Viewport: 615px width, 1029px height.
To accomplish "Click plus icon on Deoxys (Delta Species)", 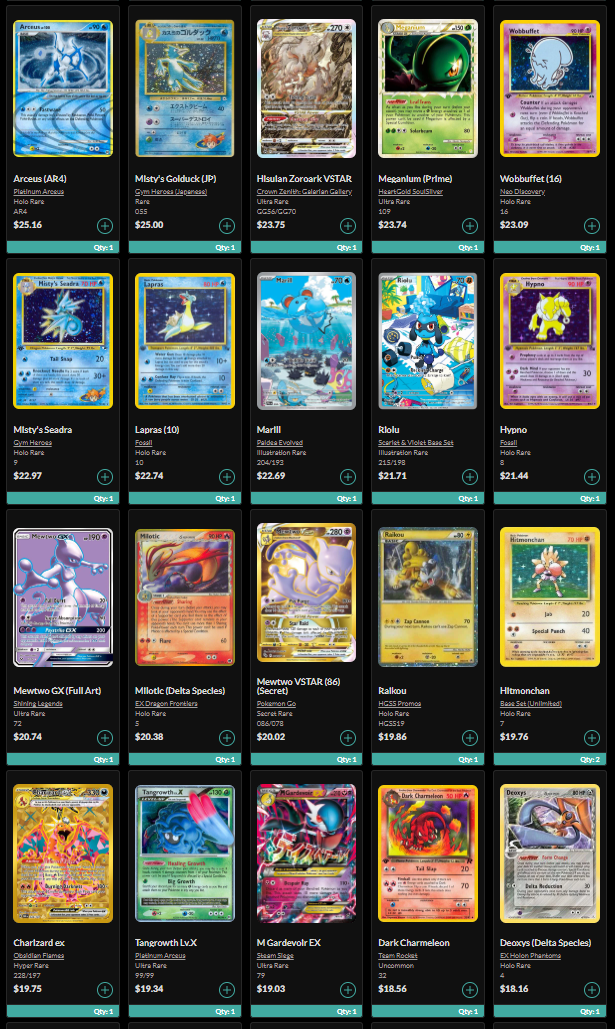I will pyautogui.click(x=591, y=990).
